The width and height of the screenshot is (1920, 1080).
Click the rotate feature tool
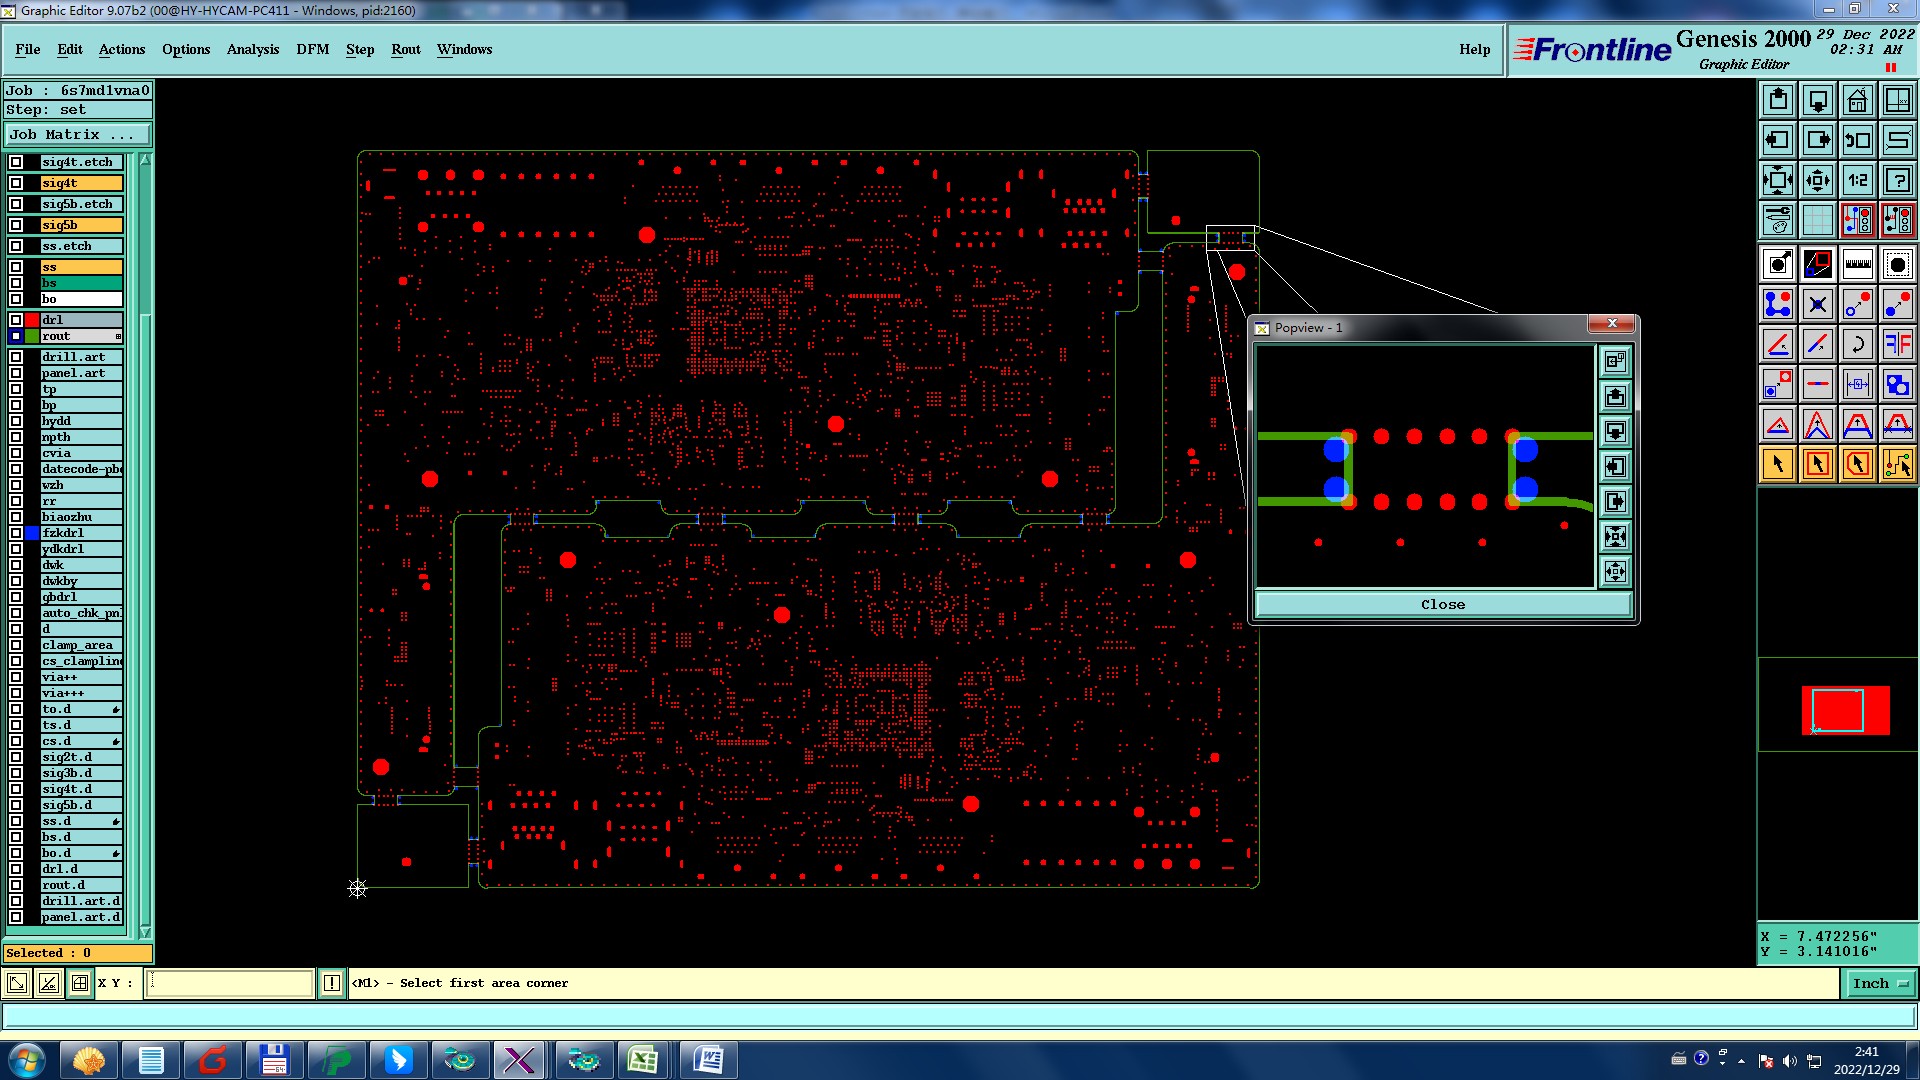click(1857, 345)
